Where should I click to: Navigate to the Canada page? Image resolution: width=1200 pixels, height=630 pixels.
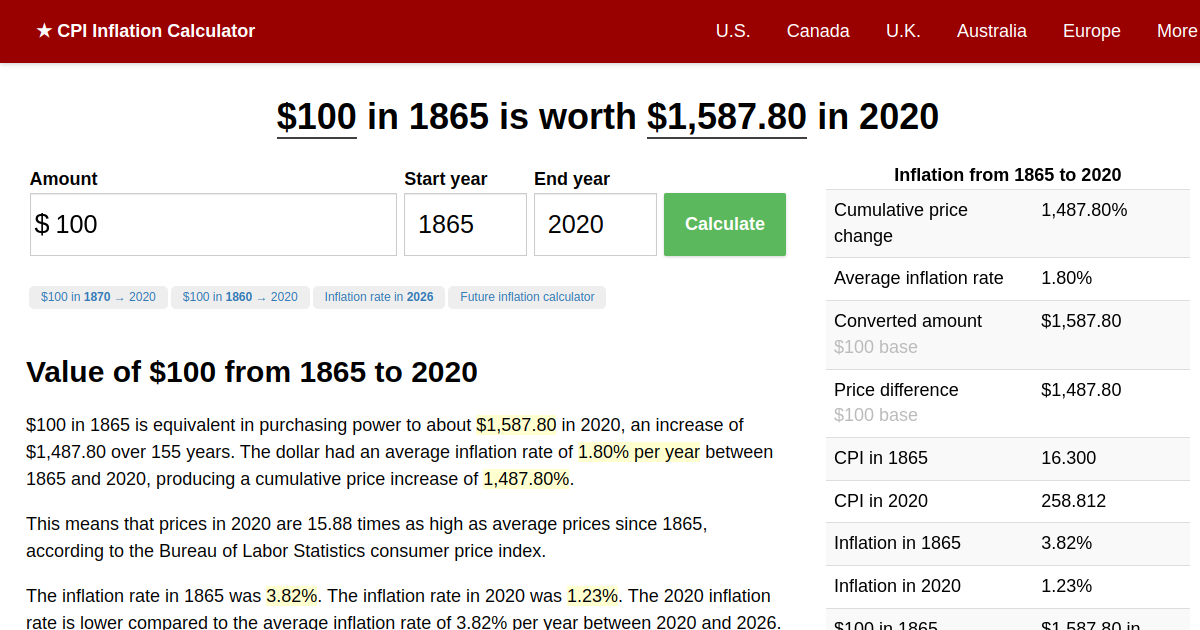[818, 31]
